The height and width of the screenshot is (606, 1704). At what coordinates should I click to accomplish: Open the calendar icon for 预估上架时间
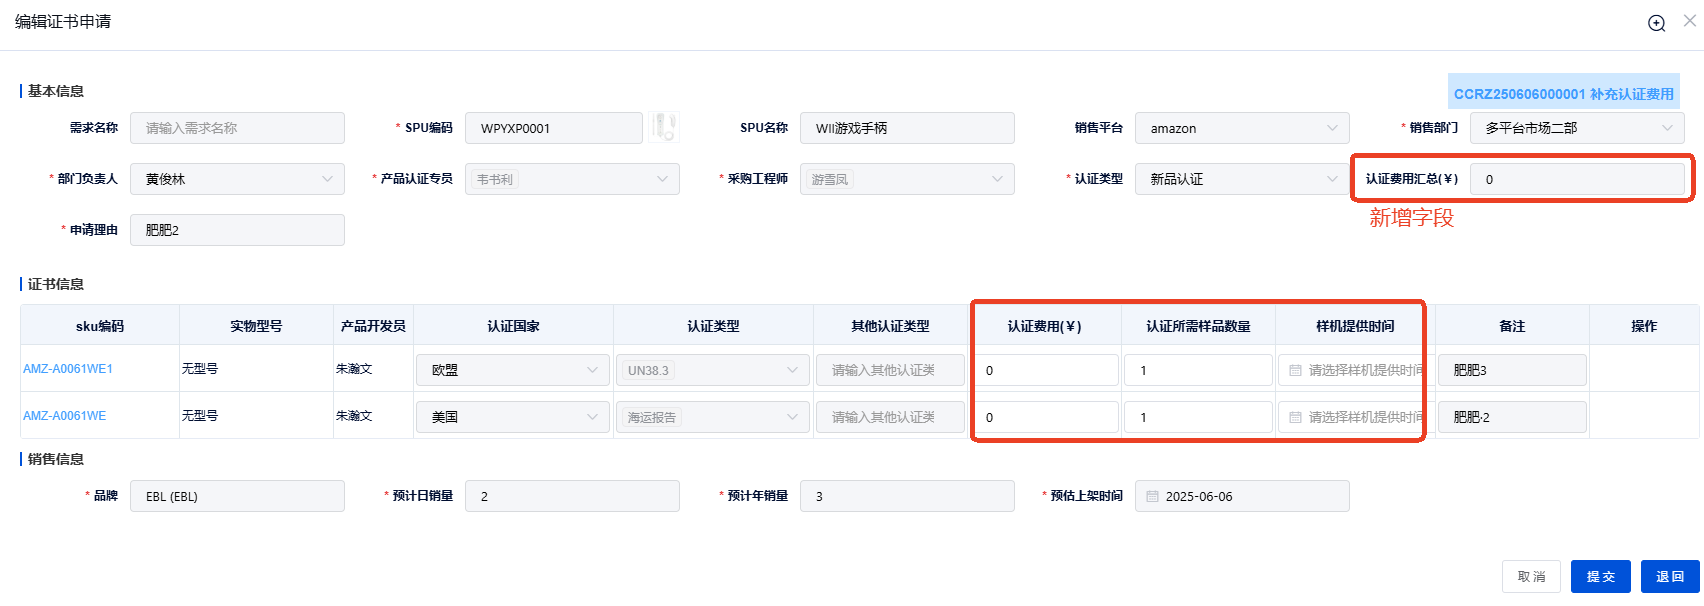1152,497
